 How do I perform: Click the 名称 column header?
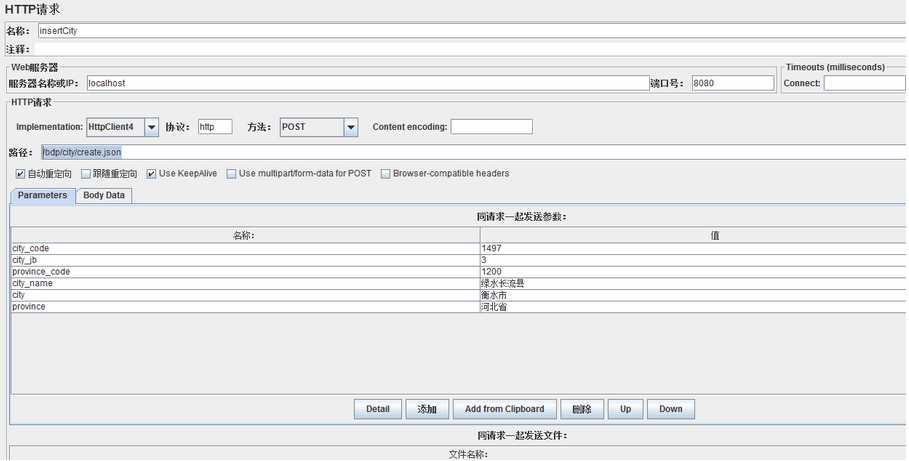click(x=245, y=235)
